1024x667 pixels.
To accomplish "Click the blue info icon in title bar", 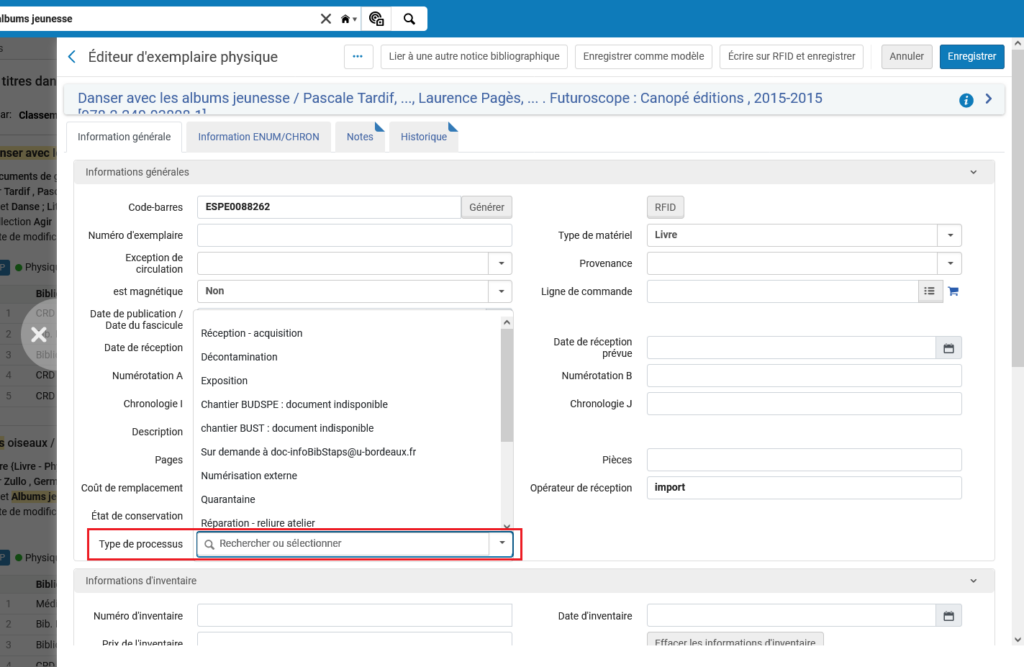I will [x=966, y=100].
